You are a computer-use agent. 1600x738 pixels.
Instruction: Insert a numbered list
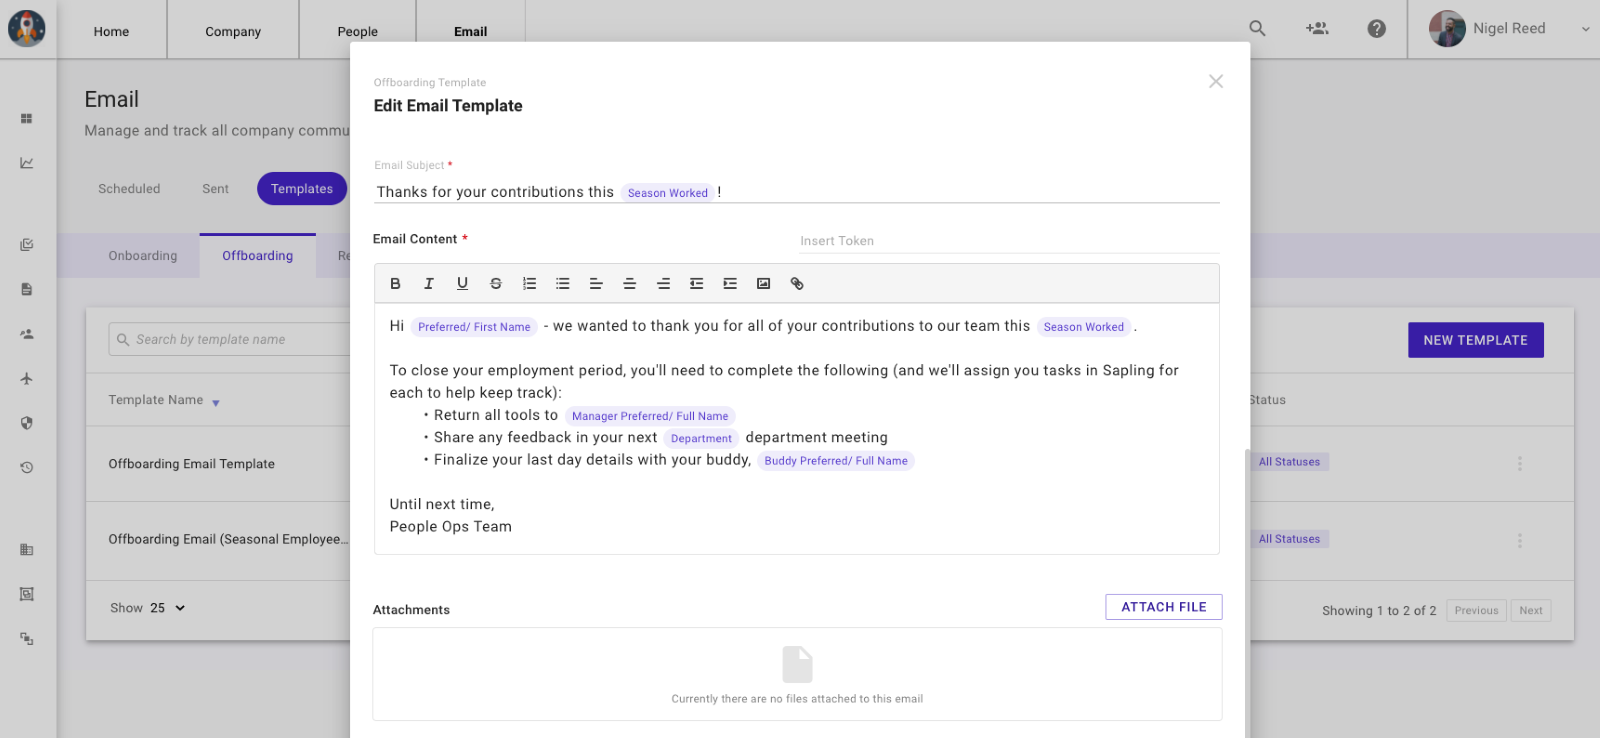tap(529, 284)
